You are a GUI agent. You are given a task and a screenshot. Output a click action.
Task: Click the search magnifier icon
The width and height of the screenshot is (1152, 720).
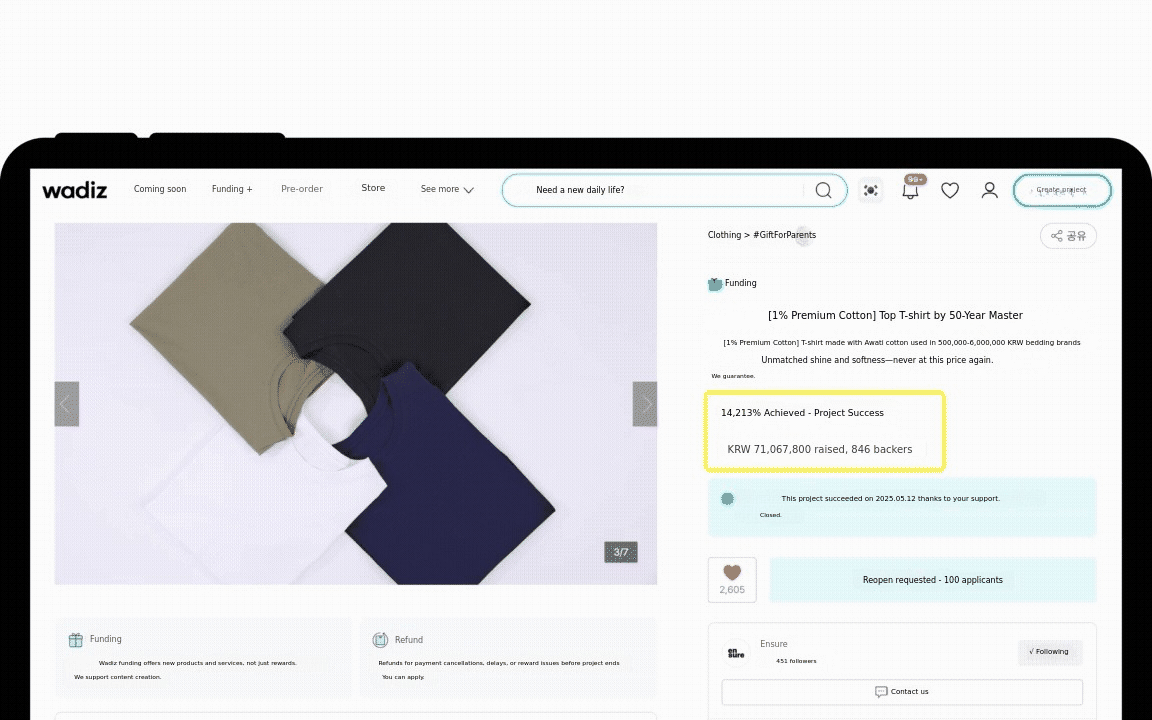point(823,190)
